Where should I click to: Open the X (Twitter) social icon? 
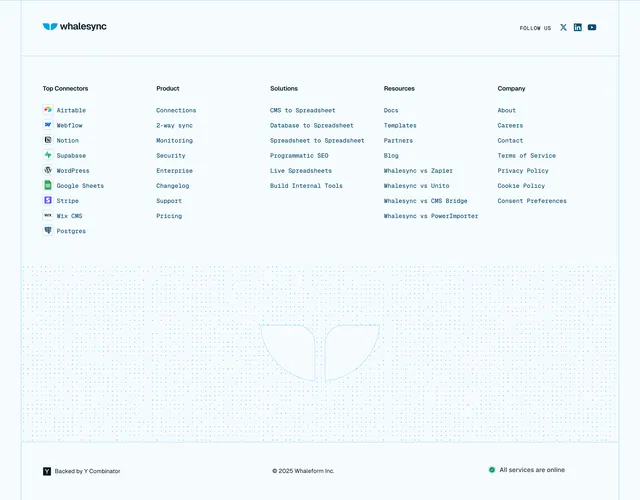563,27
